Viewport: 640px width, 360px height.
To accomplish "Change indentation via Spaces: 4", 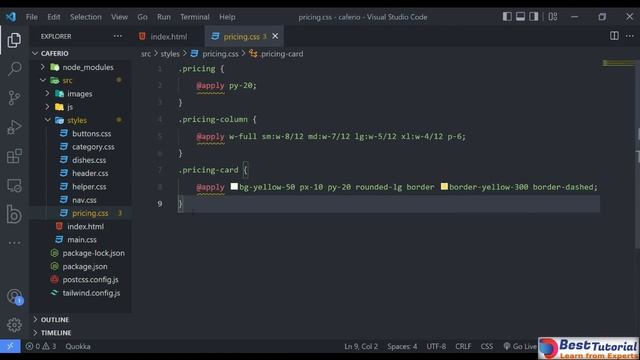I will [402, 346].
